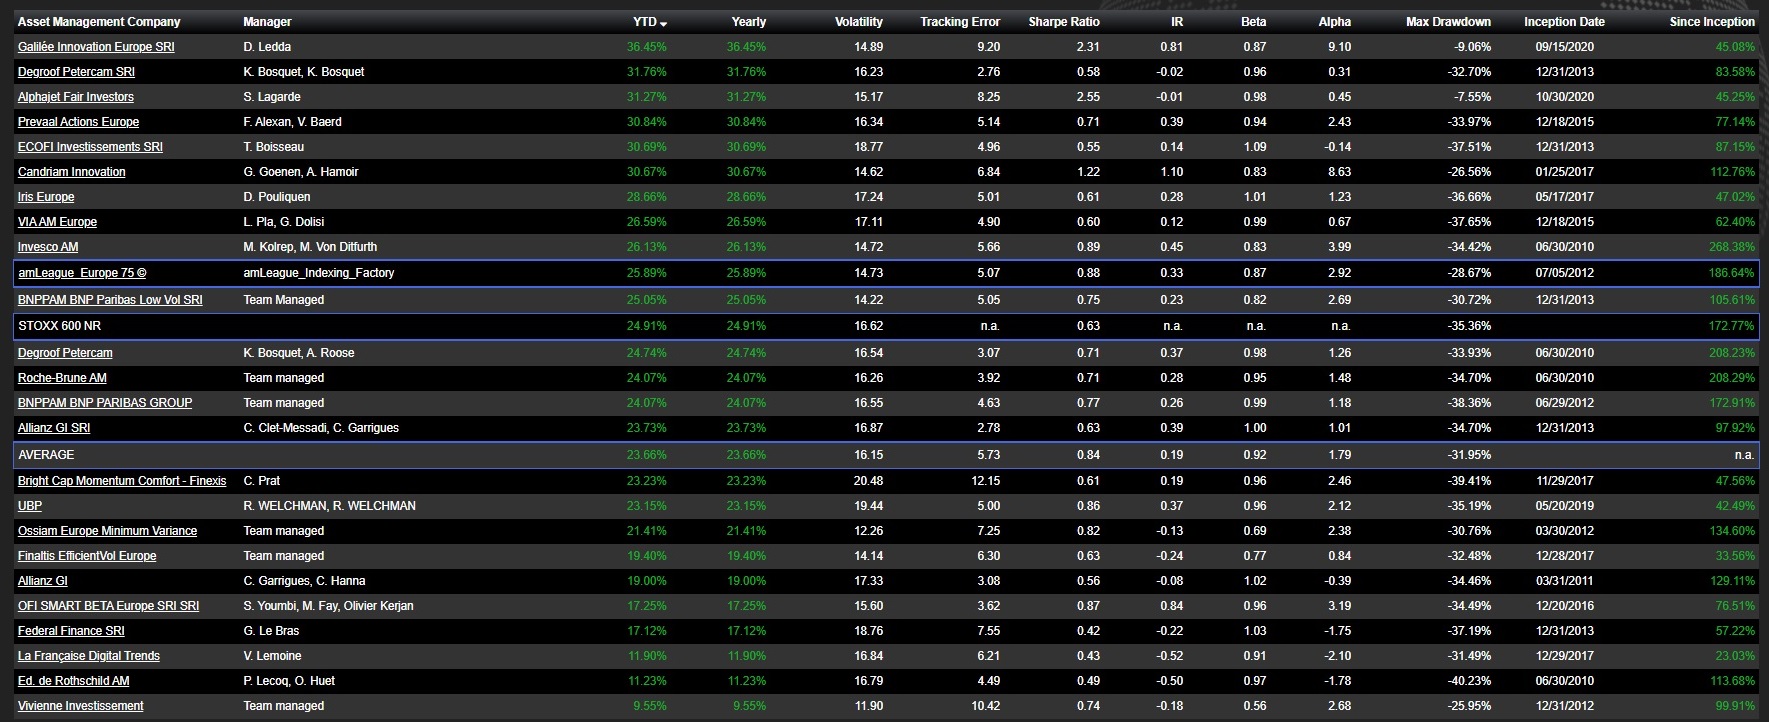Open Degroof Petercam link managed by A. Roose
The width and height of the screenshot is (1769, 722).
click(x=65, y=353)
